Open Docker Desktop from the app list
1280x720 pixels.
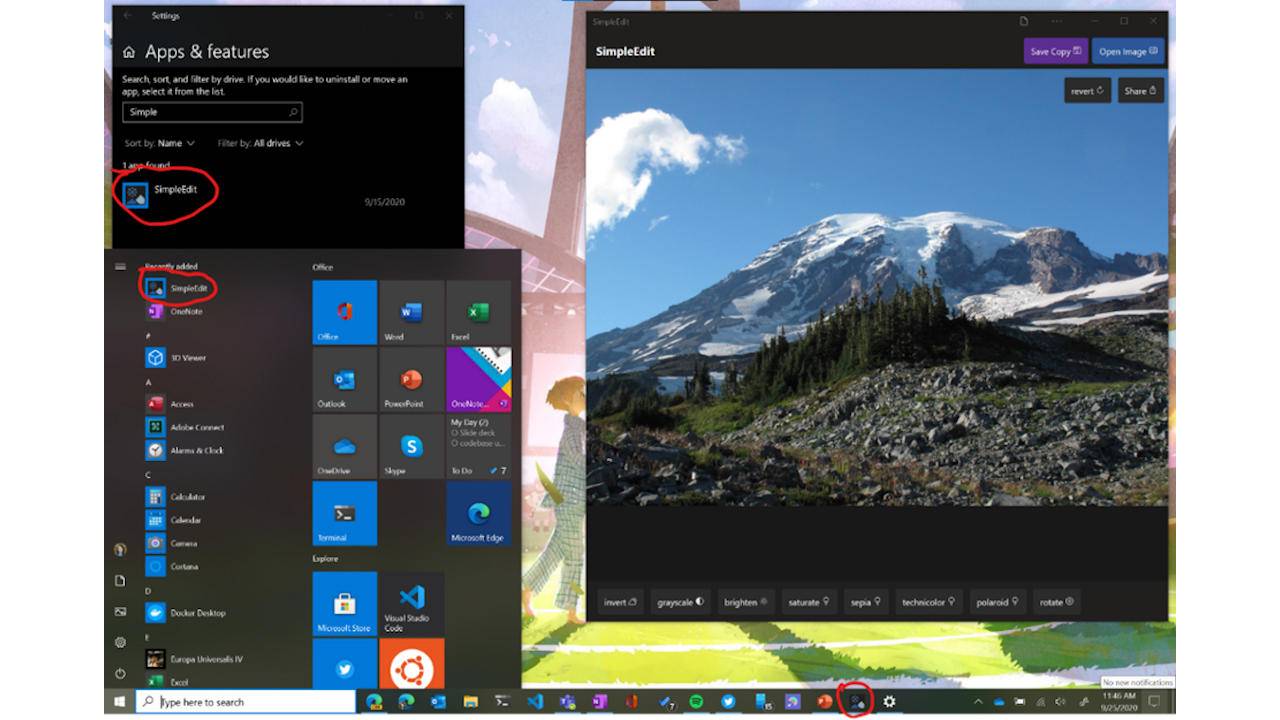pyautogui.click(x=186, y=612)
